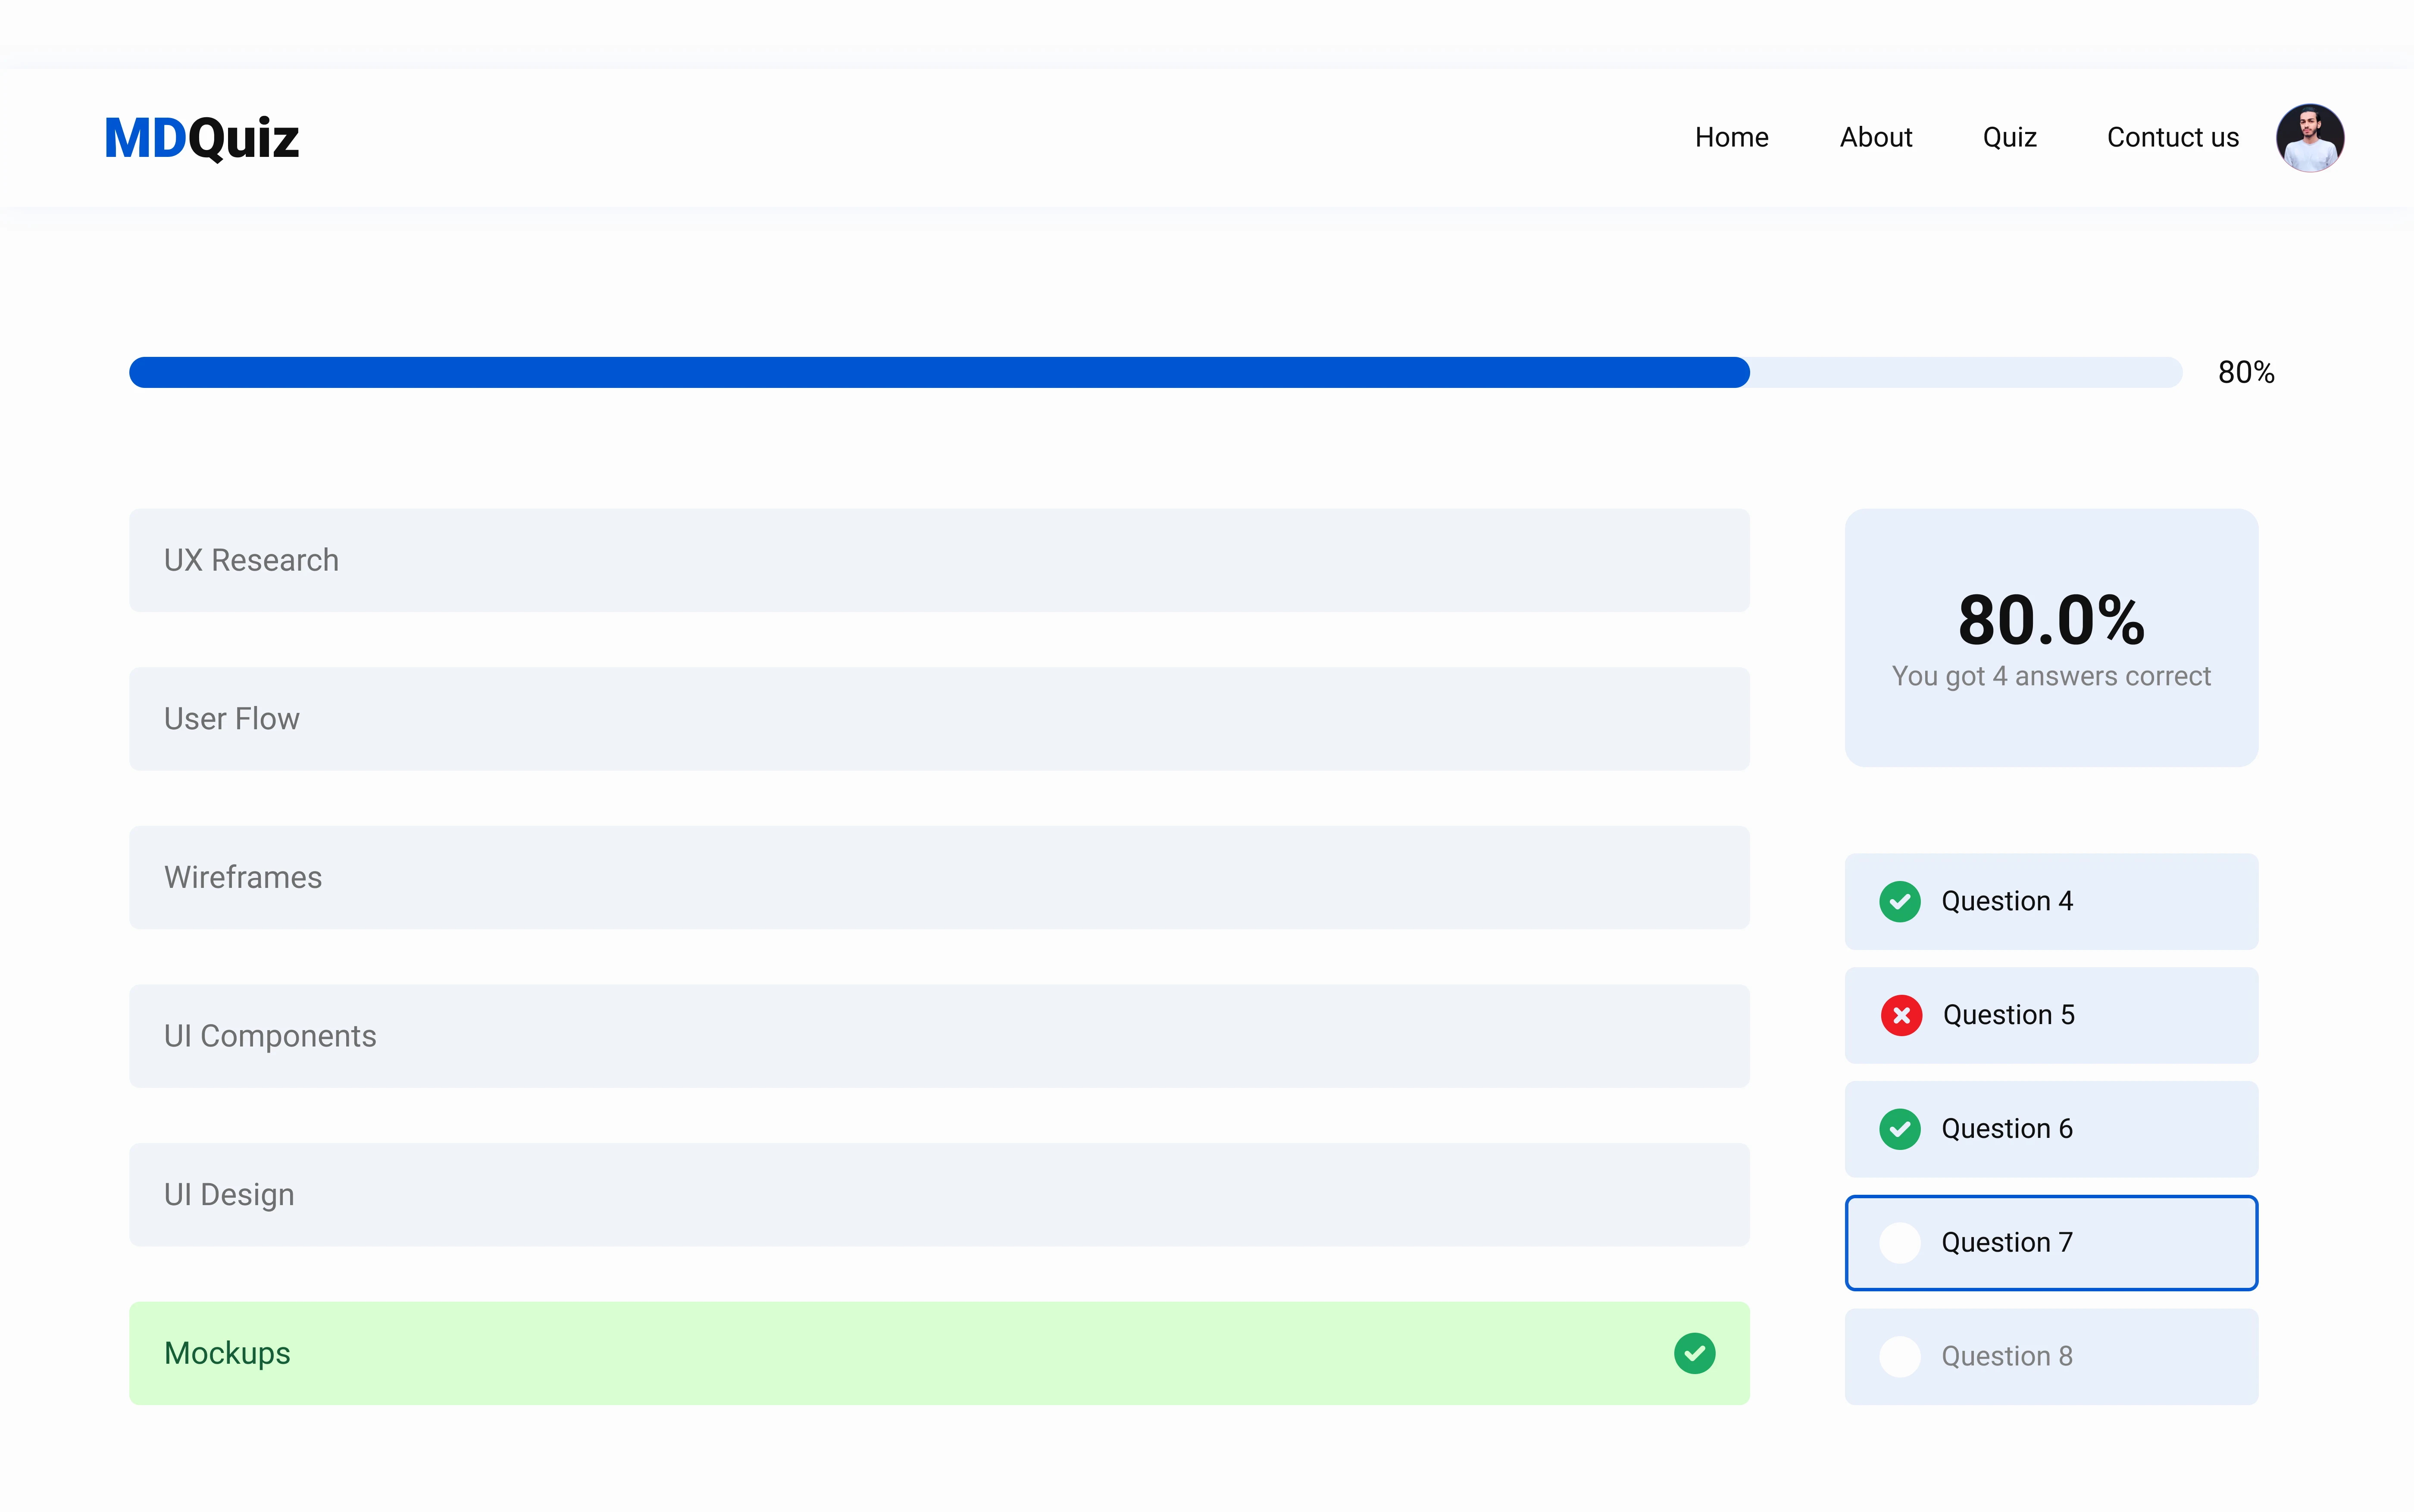Image resolution: width=2414 pixels, height=1512 pixels.
Task: Go to the Home menu item
Action: pos(1731,138)
